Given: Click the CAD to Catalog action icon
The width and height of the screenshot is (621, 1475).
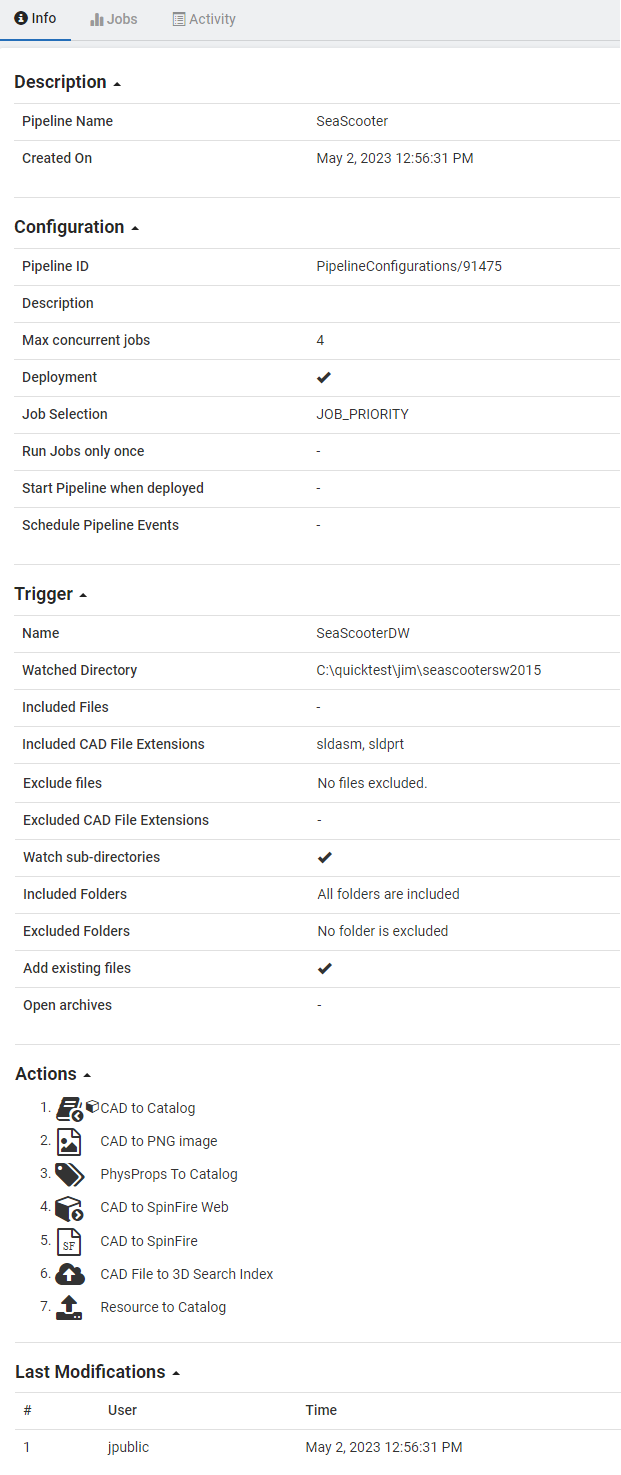Looking at the screenshot, I should pyautogui.click(x=69, y=1108).
